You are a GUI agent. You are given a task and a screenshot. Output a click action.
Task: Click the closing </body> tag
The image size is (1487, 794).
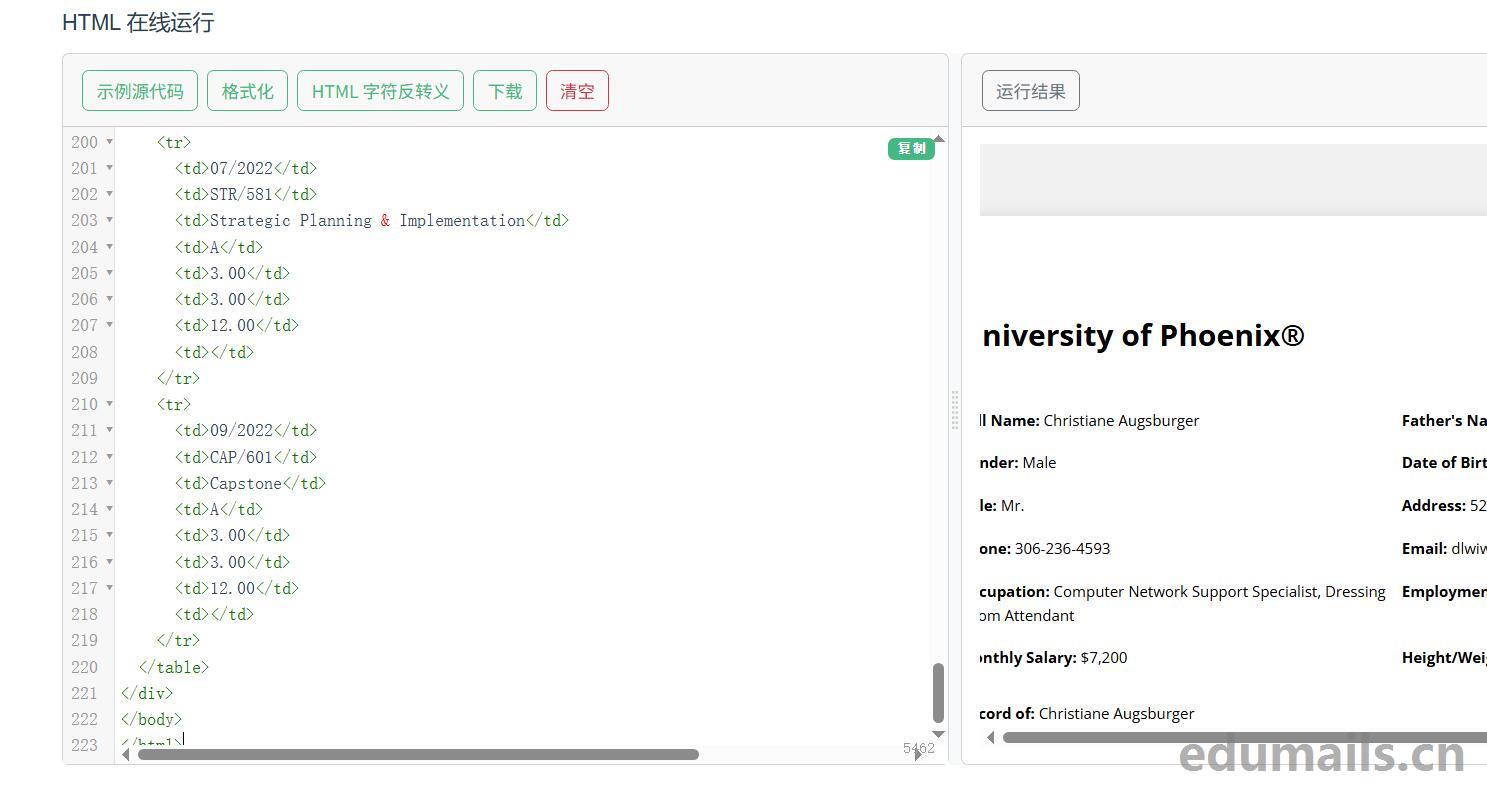[x=151, y=719]
